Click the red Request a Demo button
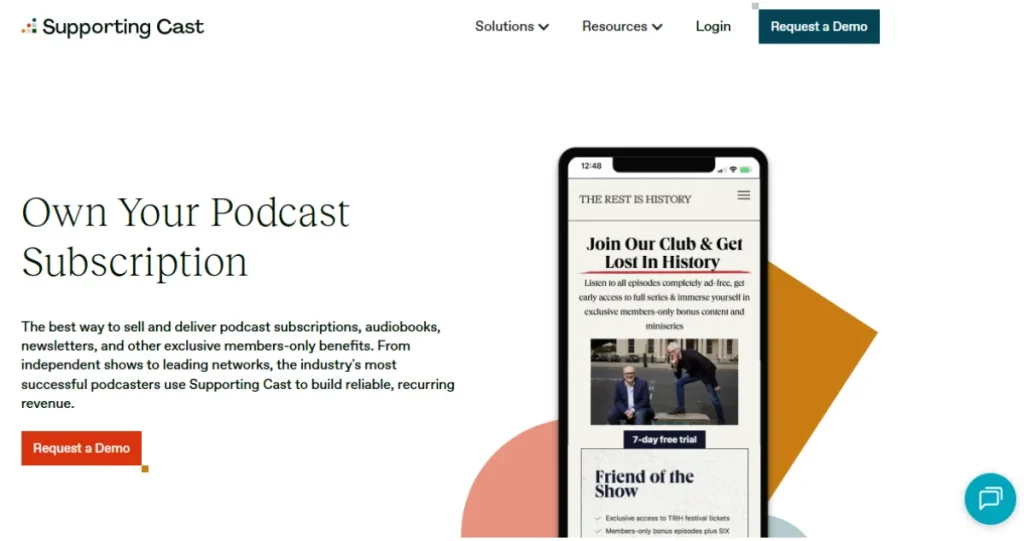The width and height of the screenshot is (1024, 541). pyautogui.click(x=82, y=448)
